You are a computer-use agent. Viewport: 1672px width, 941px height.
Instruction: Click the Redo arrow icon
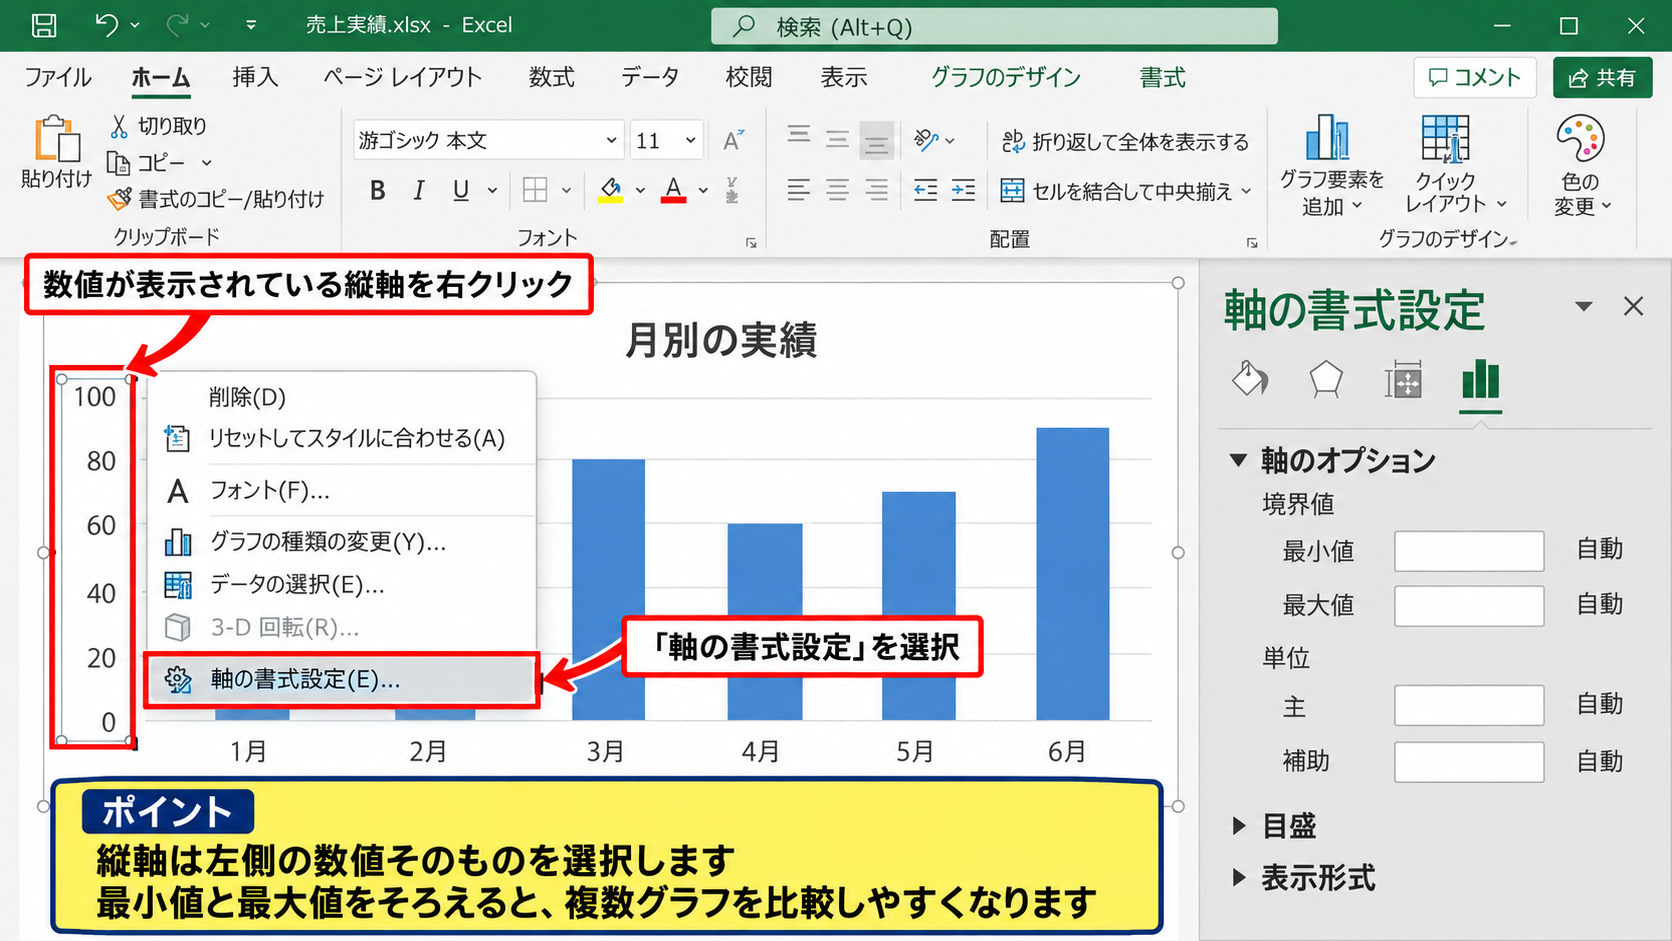[177, 24]
